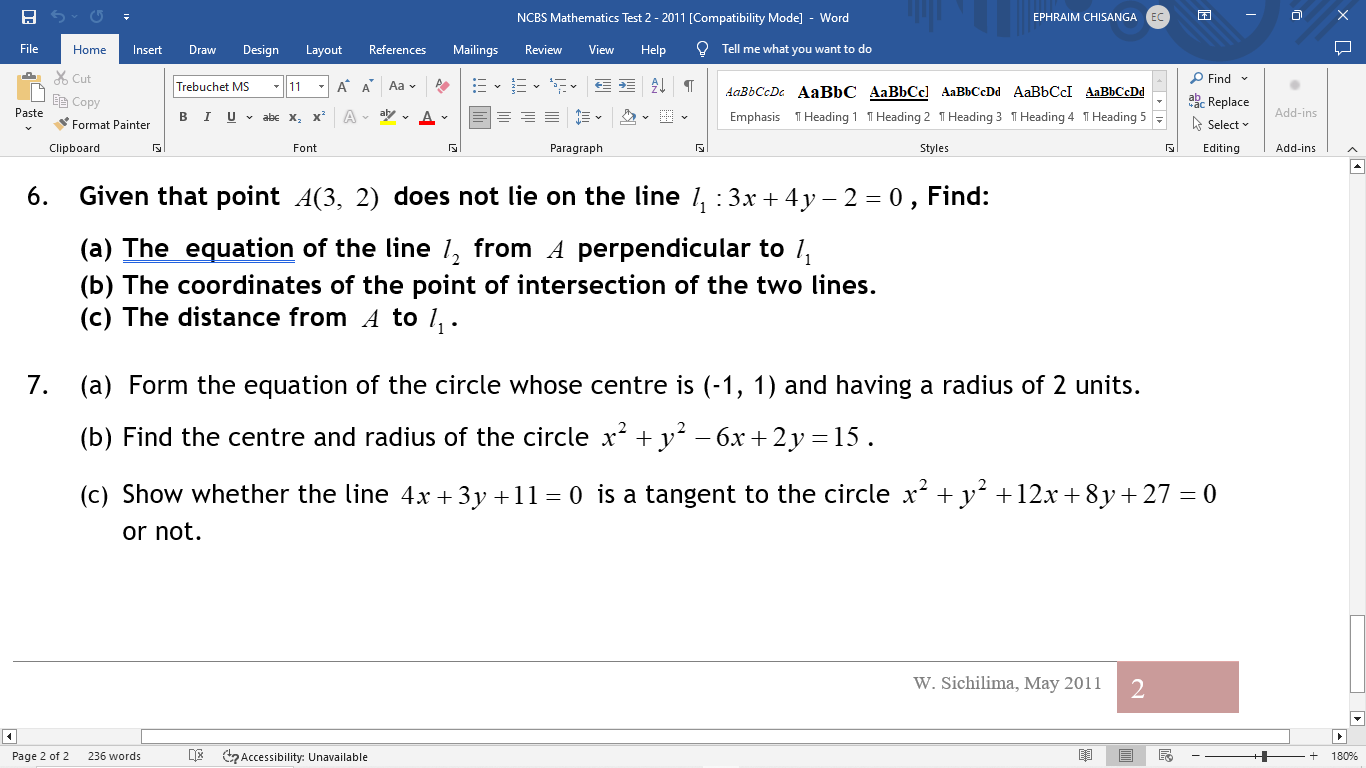
Task: Click the Paste clipboard icon
Action: (29, 88)
